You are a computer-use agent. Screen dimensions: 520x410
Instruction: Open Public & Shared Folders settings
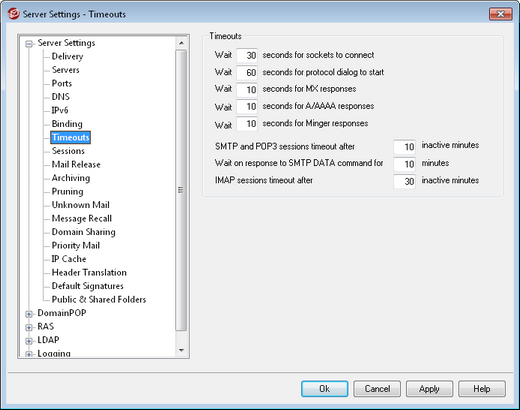coord(99,299)
